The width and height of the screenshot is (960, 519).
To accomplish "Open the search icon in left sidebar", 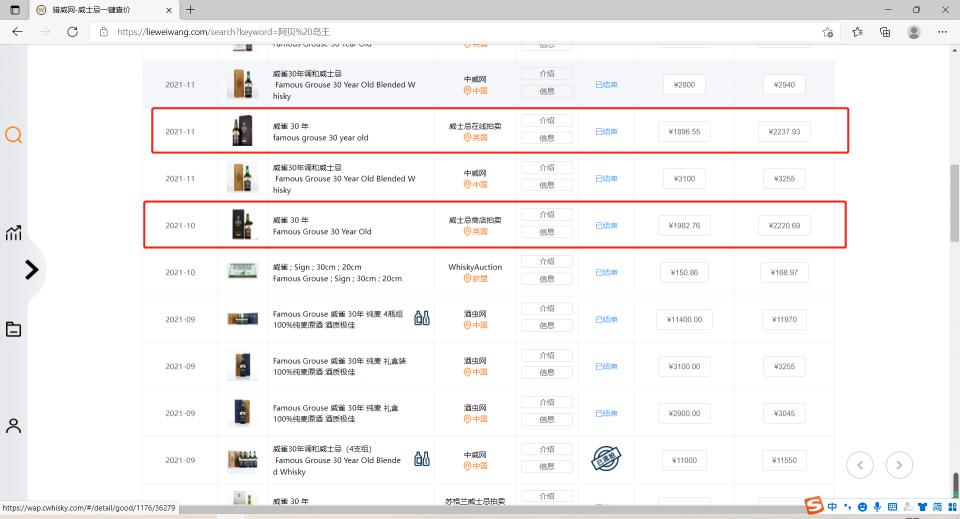I will [14, 135].
